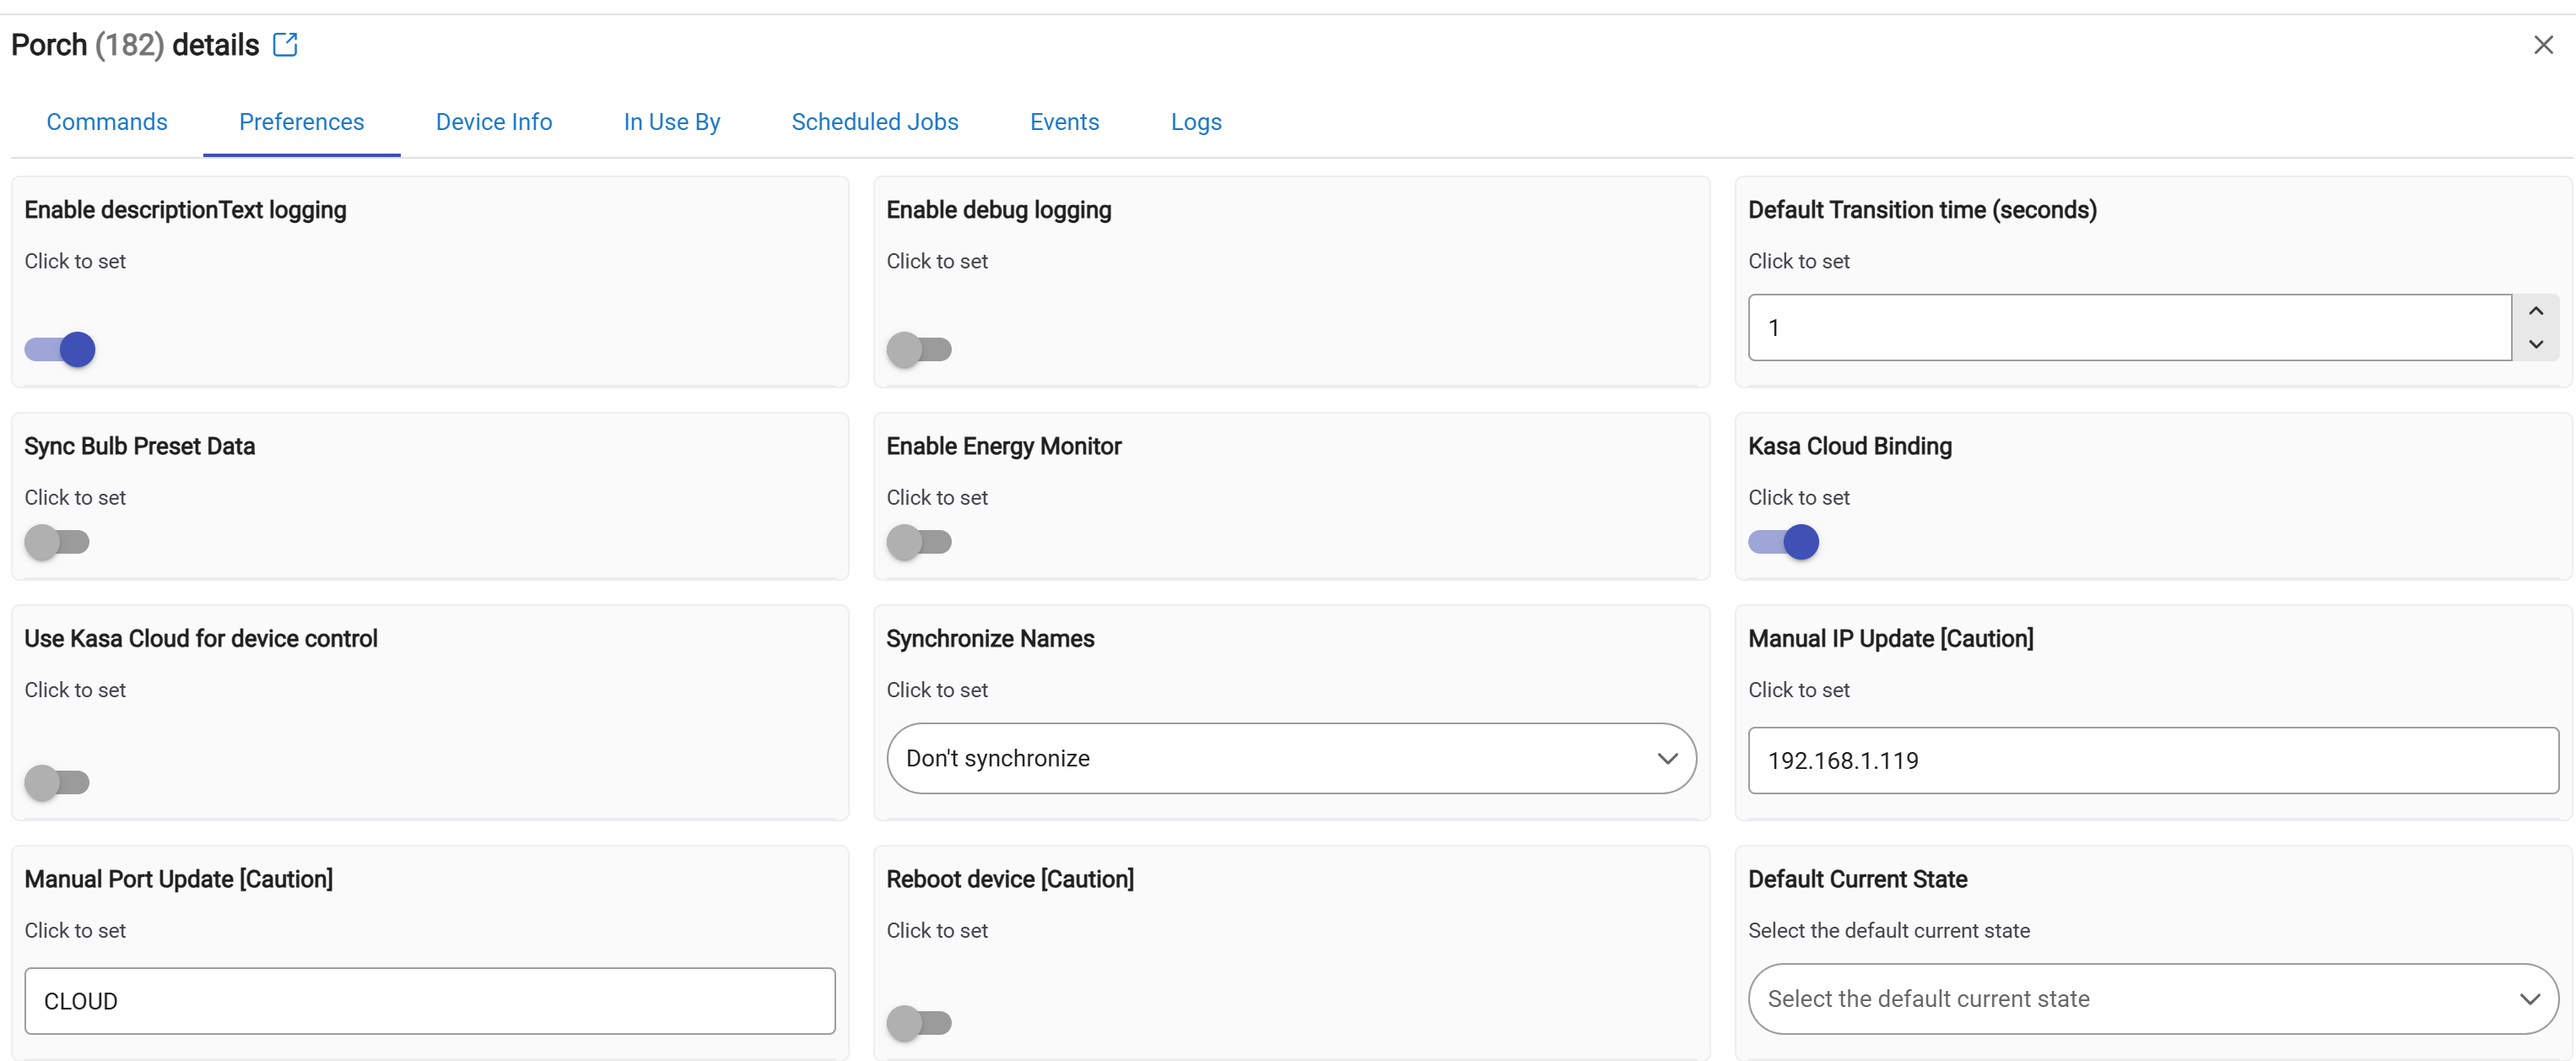The width and height of the screenshot is (2576, 1061).
Task: Toggle Sync Bulb Preset Data
Action: 57,542
